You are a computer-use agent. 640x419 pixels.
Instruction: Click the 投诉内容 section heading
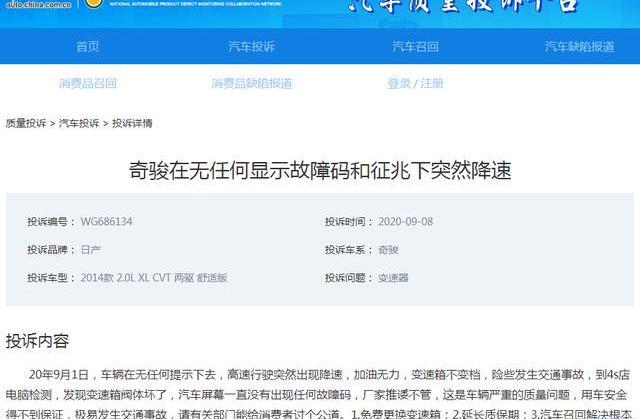[x=37, y=341]
